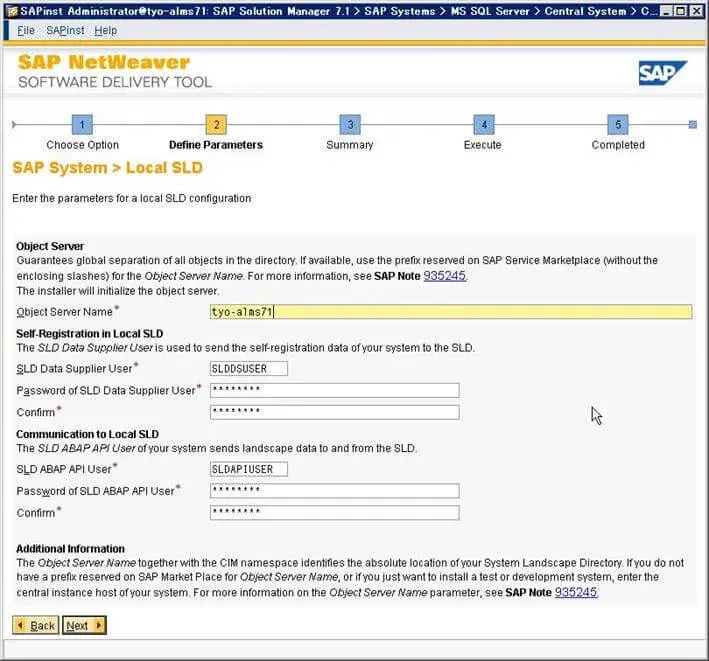Select step 4 Execute marker
The height and width of the screenshot is (661, 709).
[x=484, y=124]
